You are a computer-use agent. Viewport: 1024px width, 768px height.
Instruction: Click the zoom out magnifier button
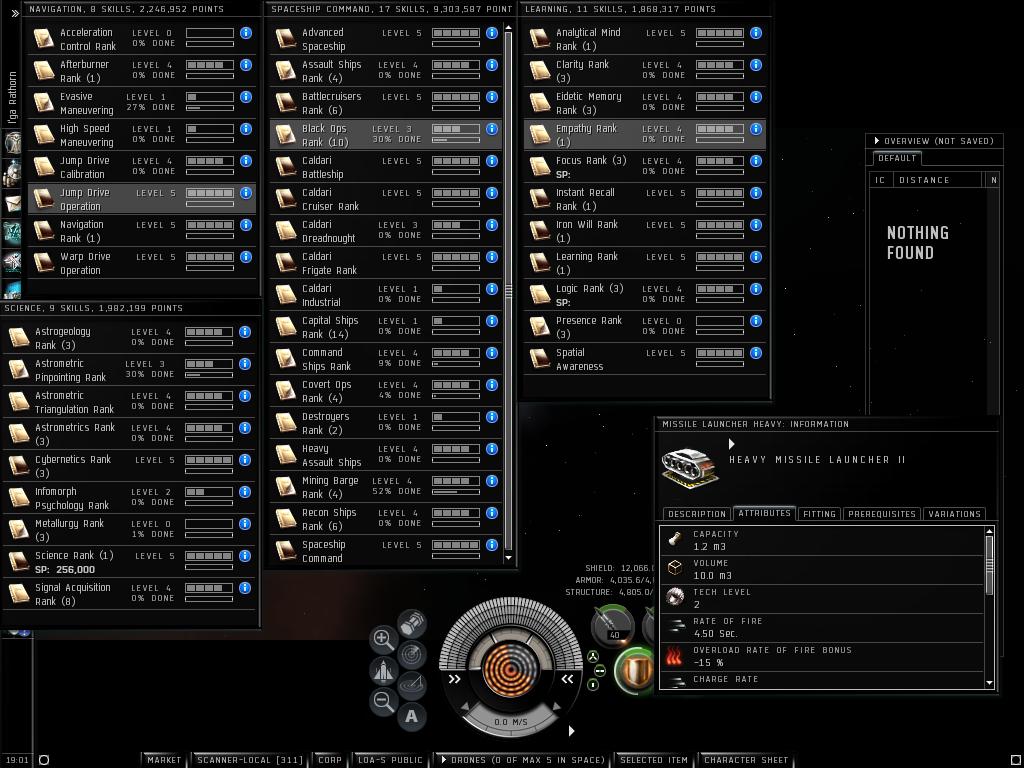coord(383,701)
